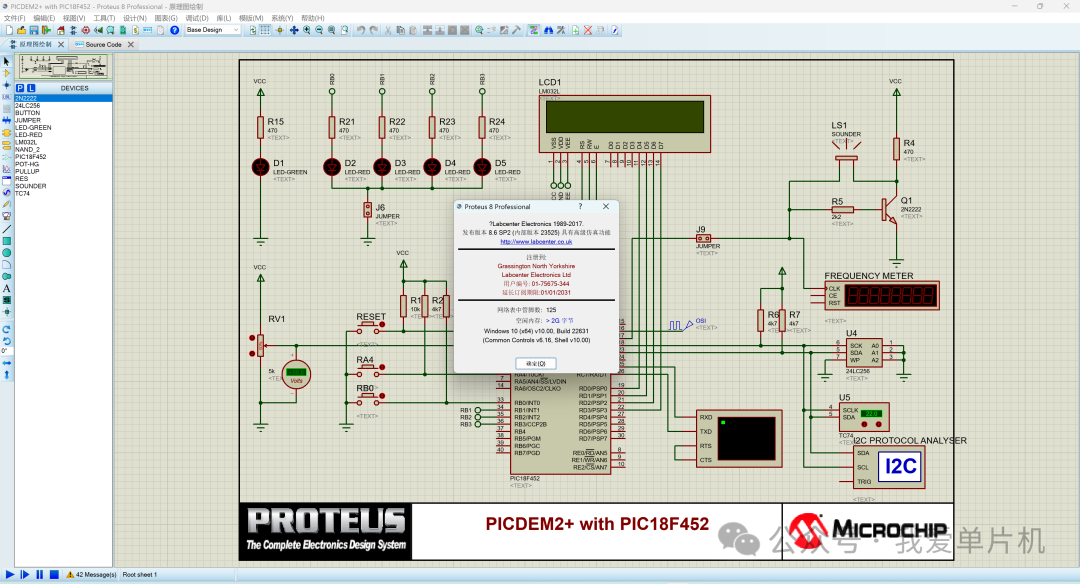Click the rotation angle input field
The width and height of the screenshot is (1080, 584).
click(x=7, y=351)
